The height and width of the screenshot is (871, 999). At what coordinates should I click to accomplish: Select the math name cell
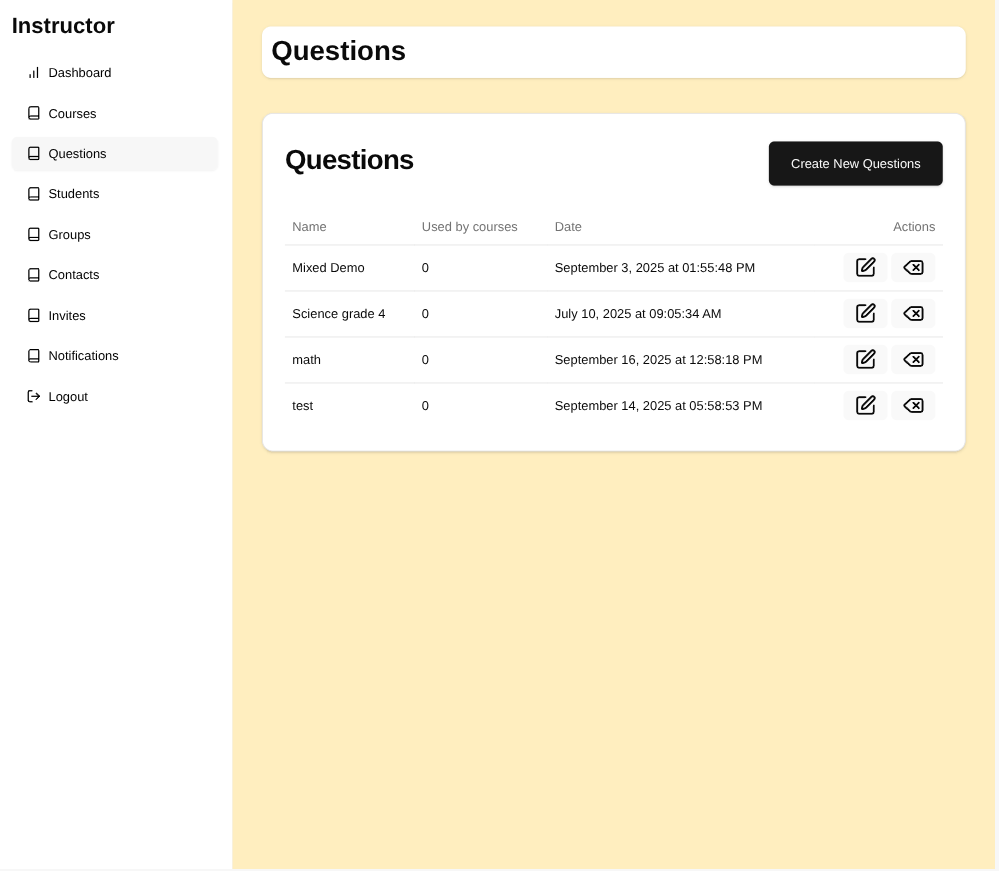(x=308, y=361)
